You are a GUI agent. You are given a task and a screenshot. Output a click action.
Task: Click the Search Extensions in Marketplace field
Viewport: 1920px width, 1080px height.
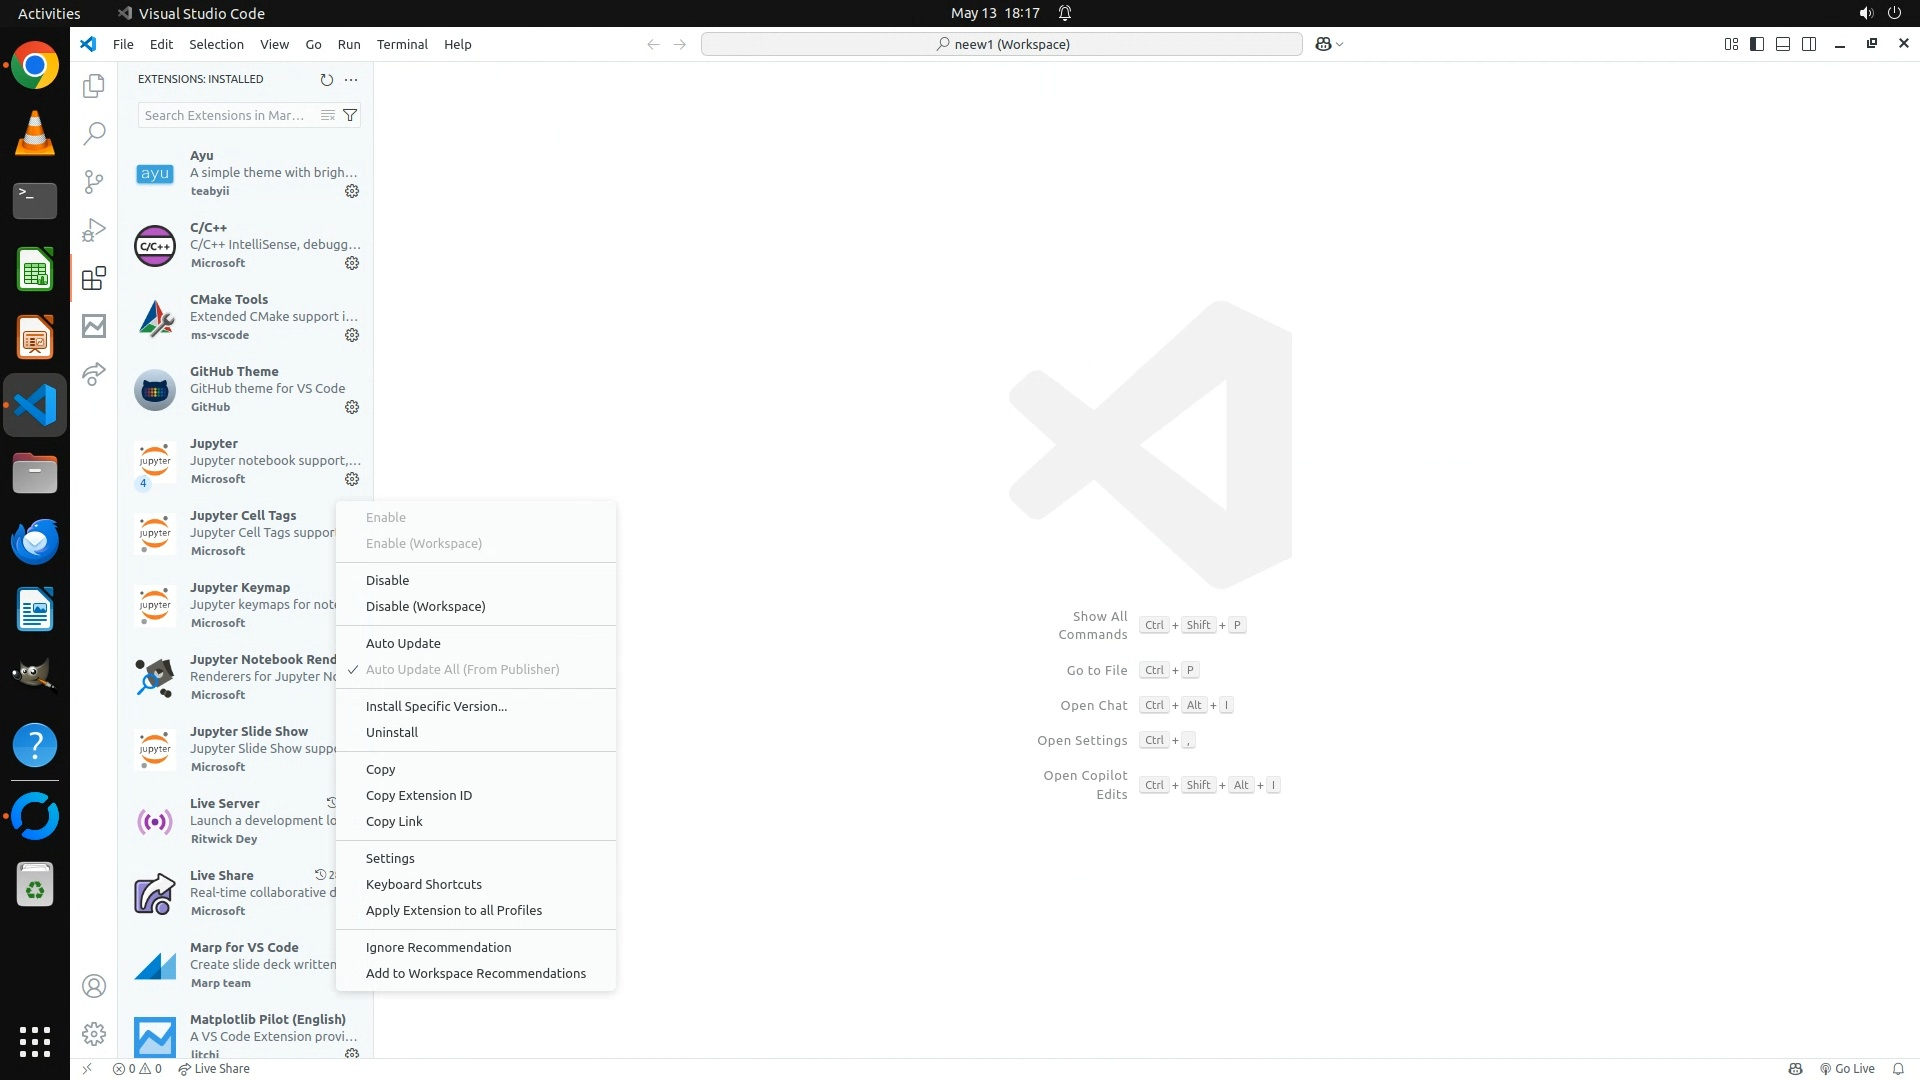pos(225,115)
